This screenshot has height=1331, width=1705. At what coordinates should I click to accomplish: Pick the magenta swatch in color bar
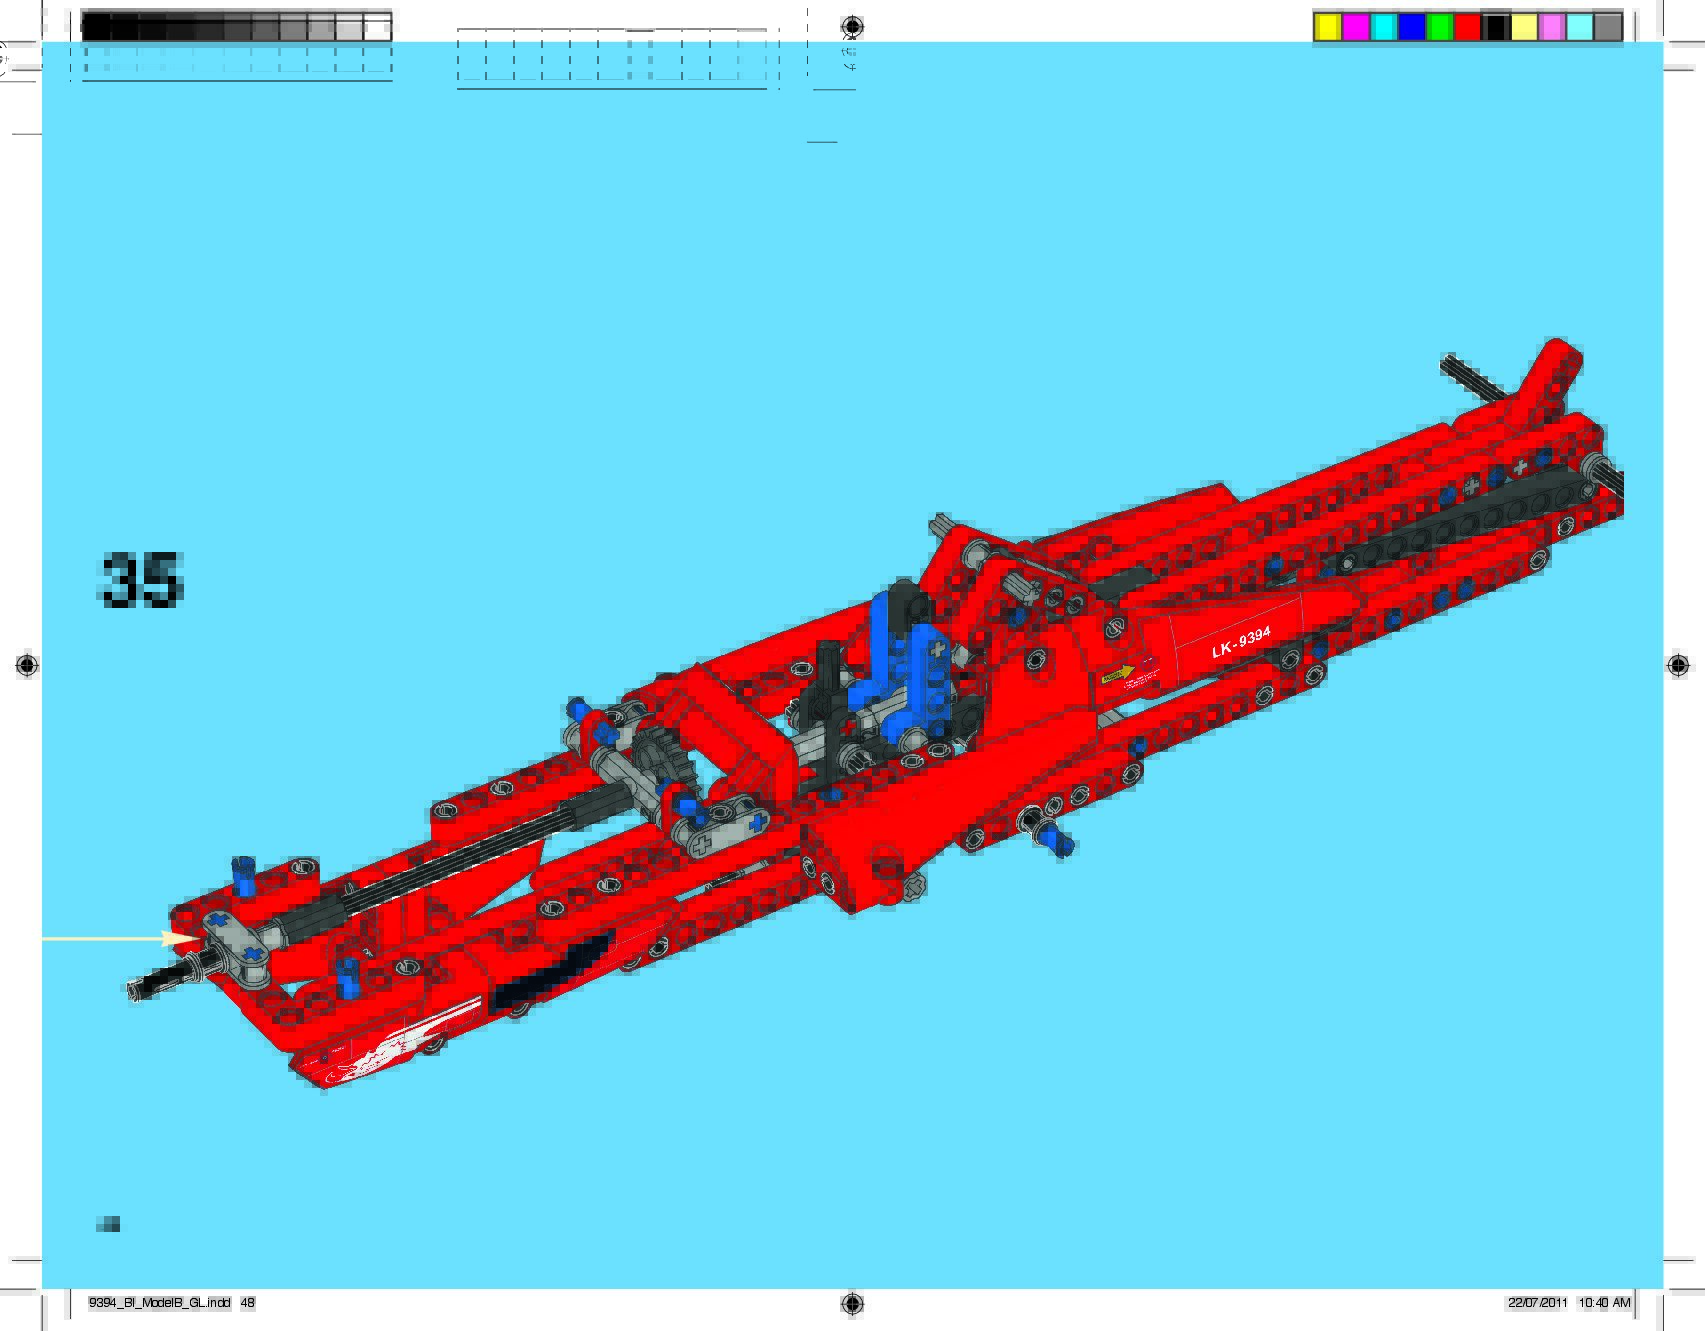click(1355, 28)
